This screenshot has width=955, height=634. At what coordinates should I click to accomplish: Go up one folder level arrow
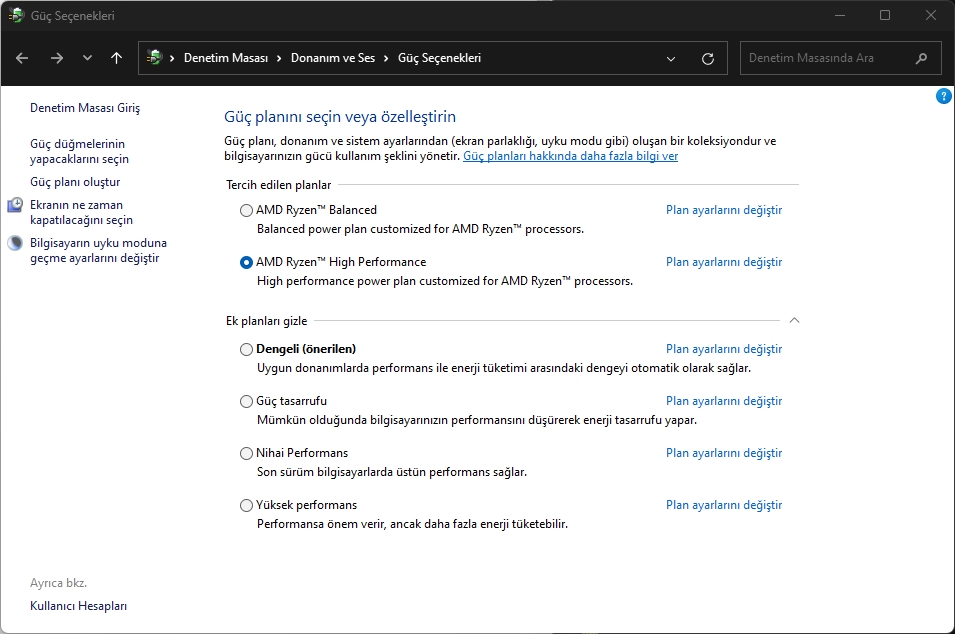[x=116, y=58]
